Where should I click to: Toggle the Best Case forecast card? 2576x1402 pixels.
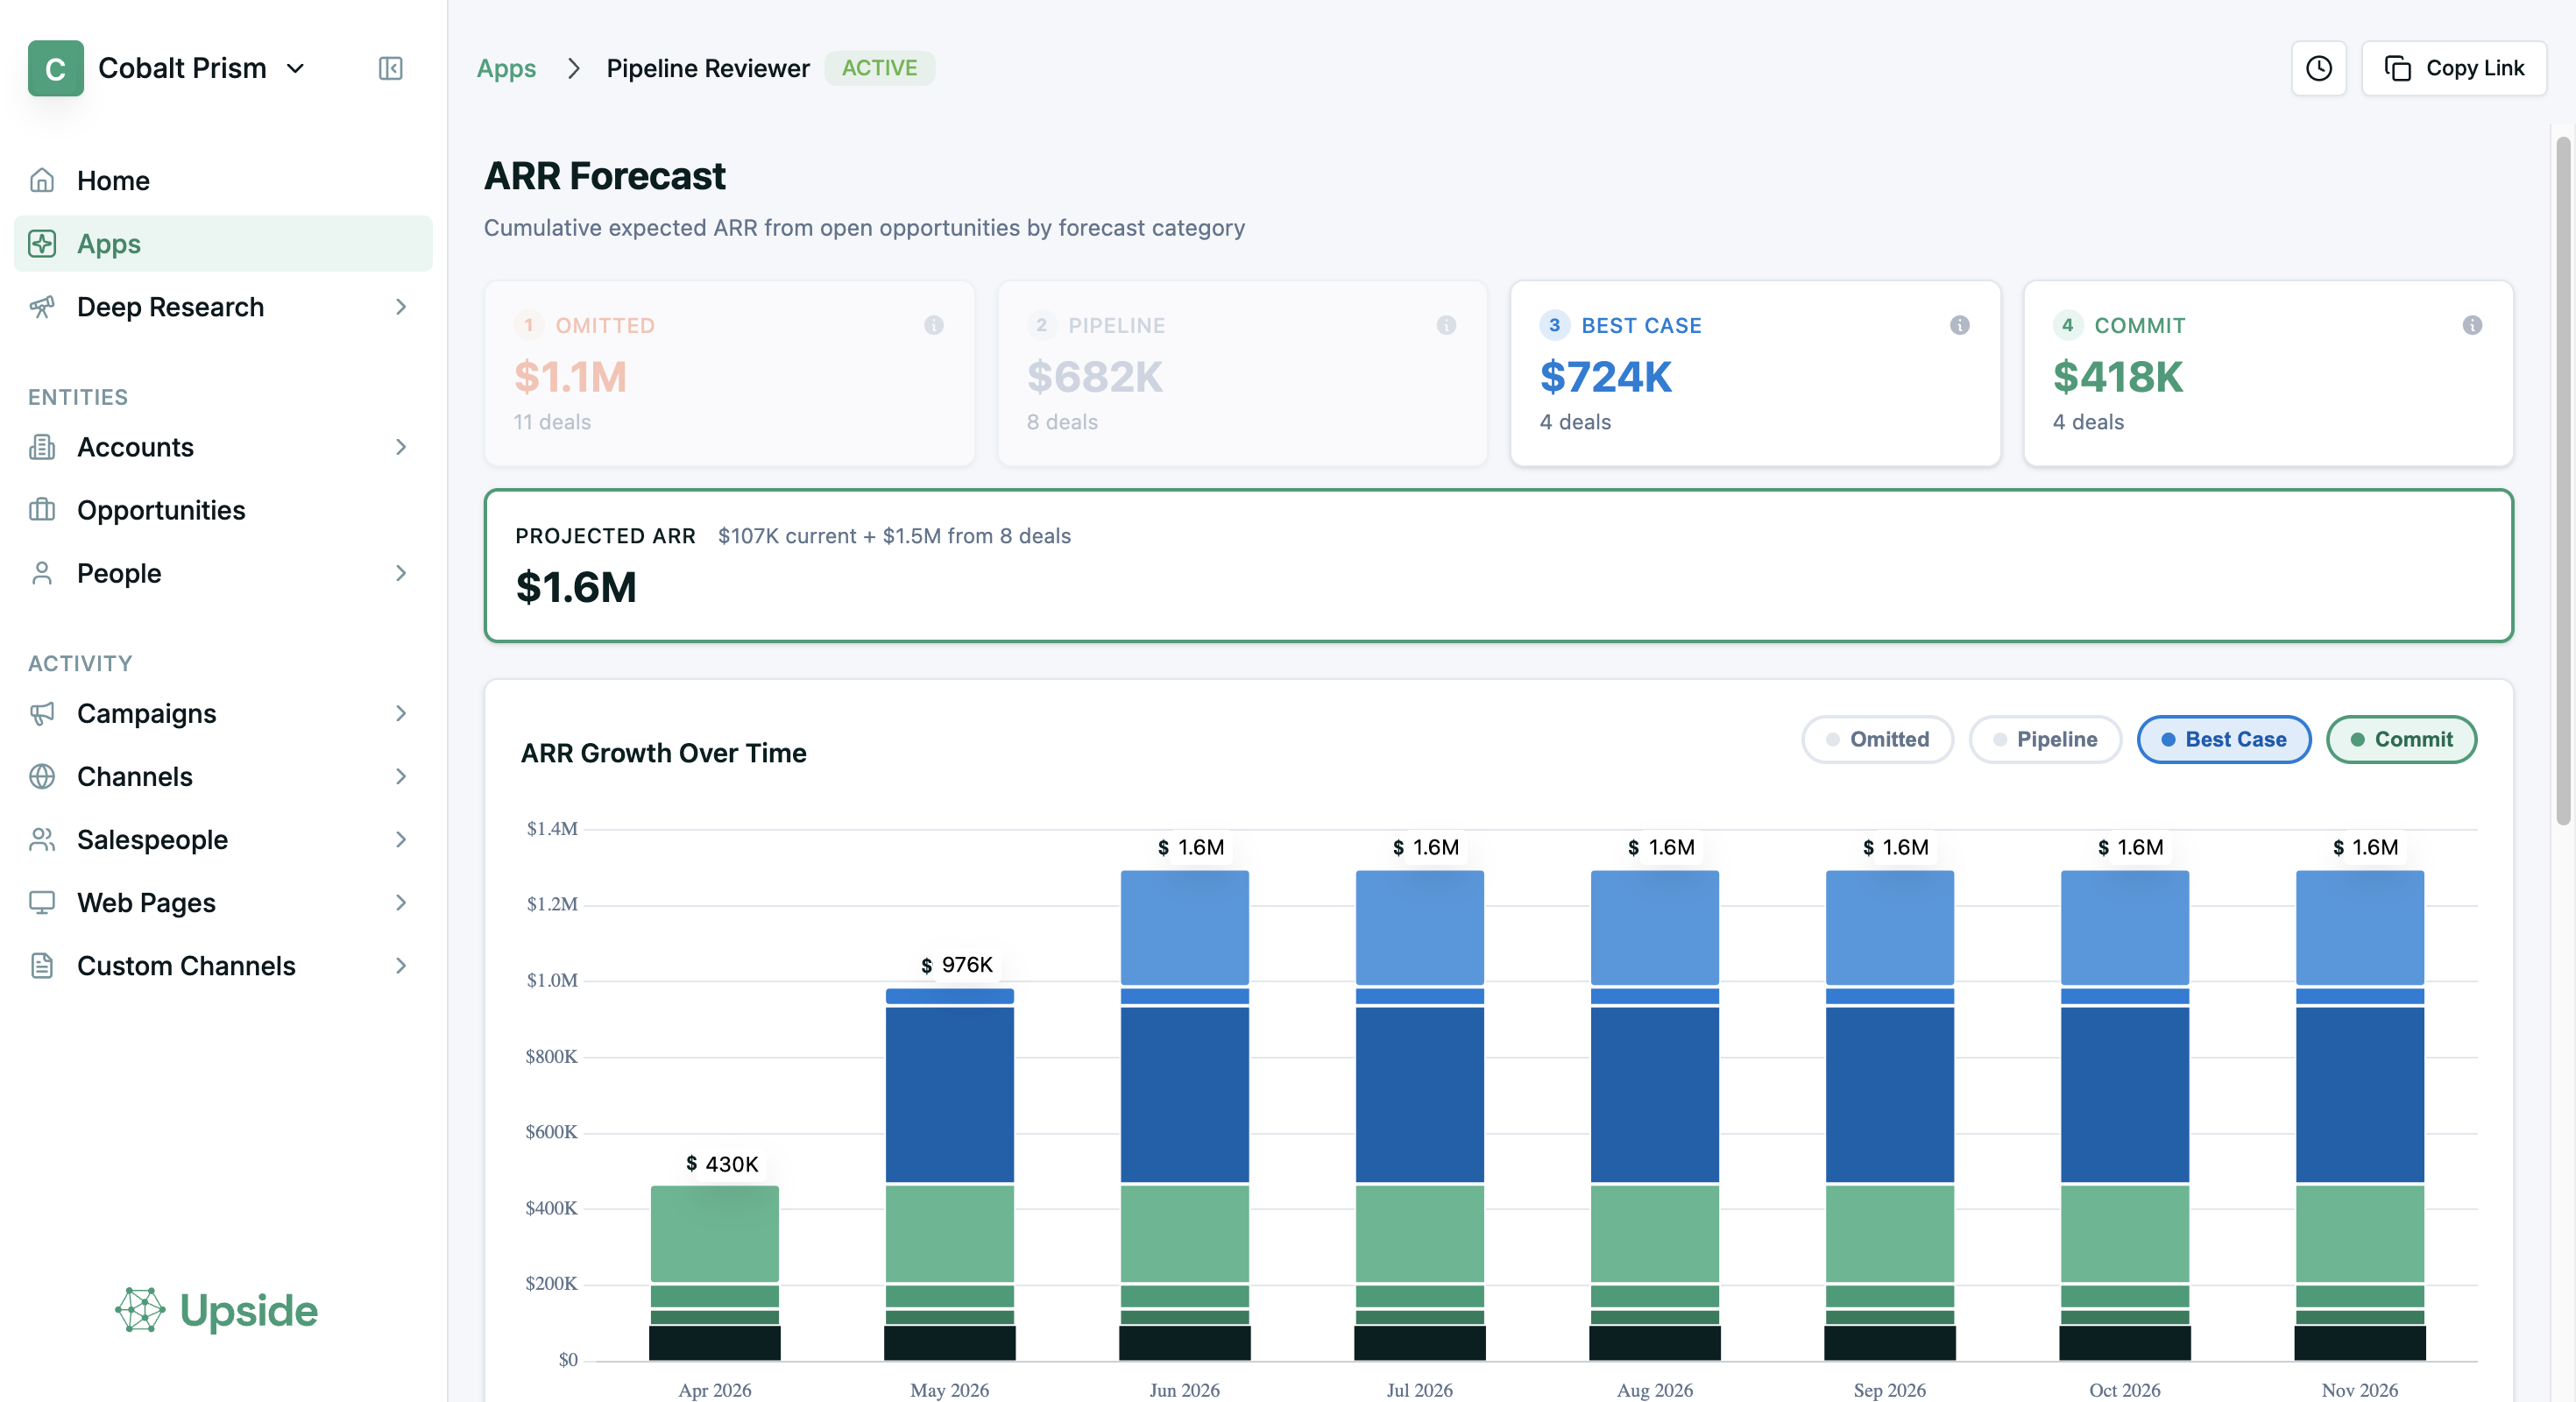[x=1755, y=373]
